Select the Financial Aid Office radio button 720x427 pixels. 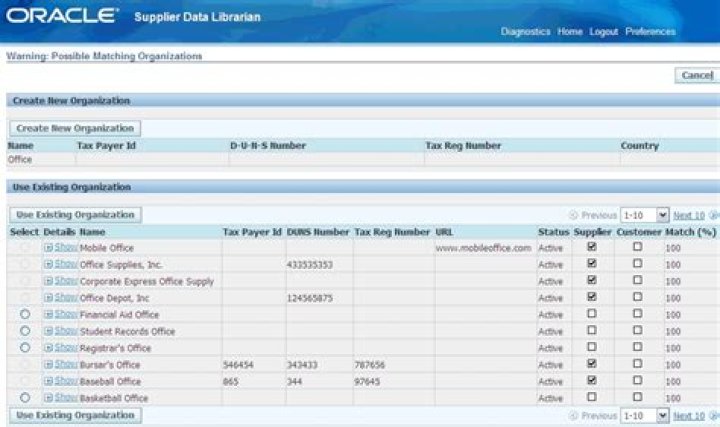tap(25, 314)
